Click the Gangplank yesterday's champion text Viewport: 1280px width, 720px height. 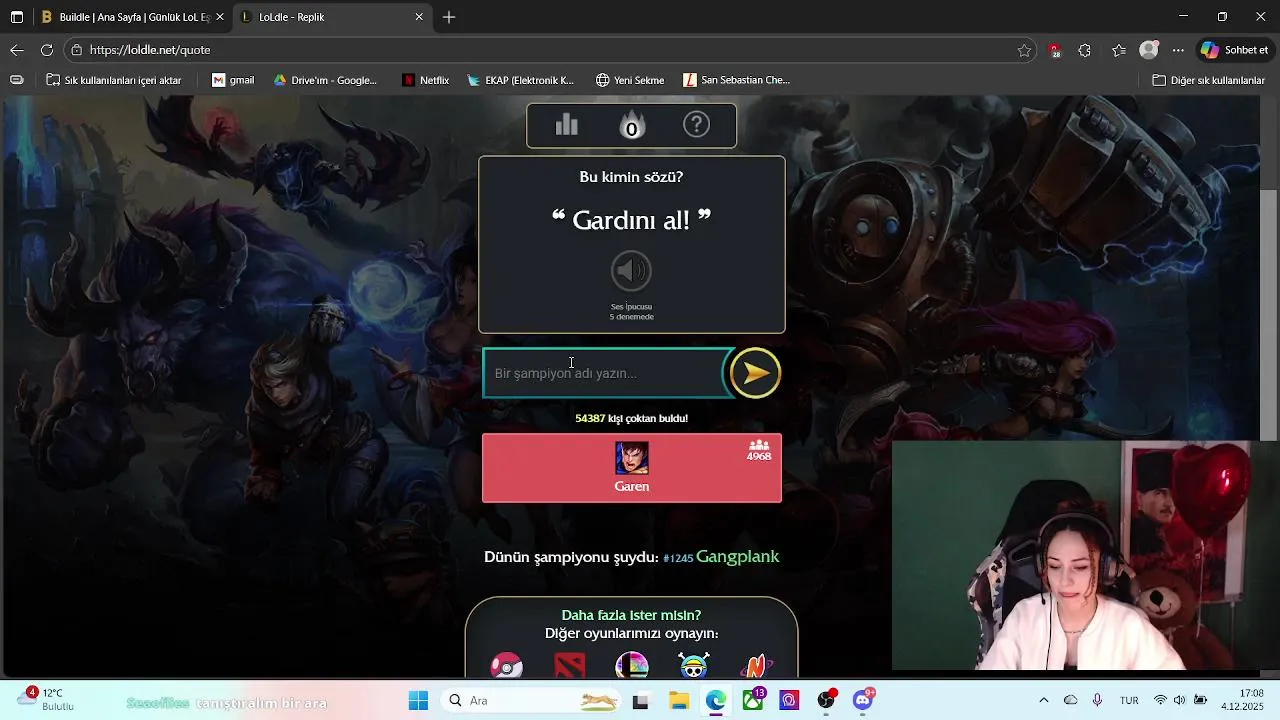point(737,557)
